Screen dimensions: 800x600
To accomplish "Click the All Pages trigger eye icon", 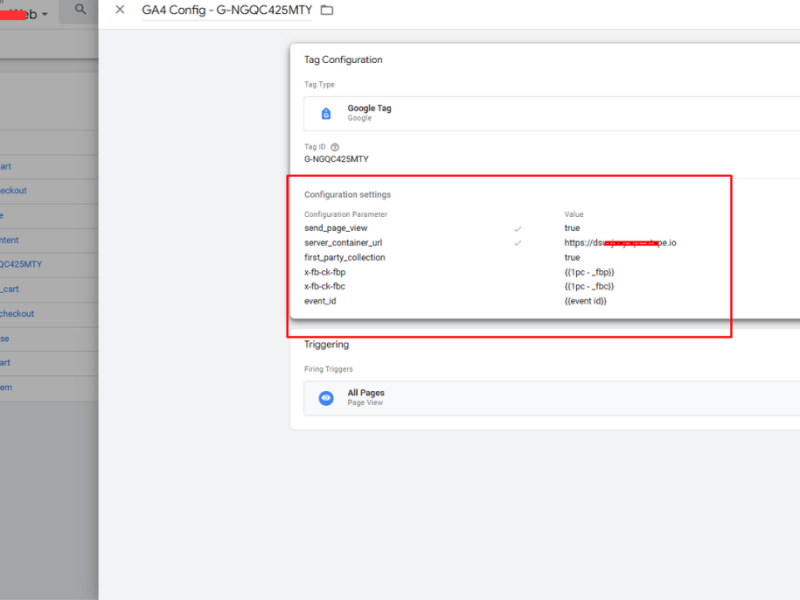I will click(326, 398).
